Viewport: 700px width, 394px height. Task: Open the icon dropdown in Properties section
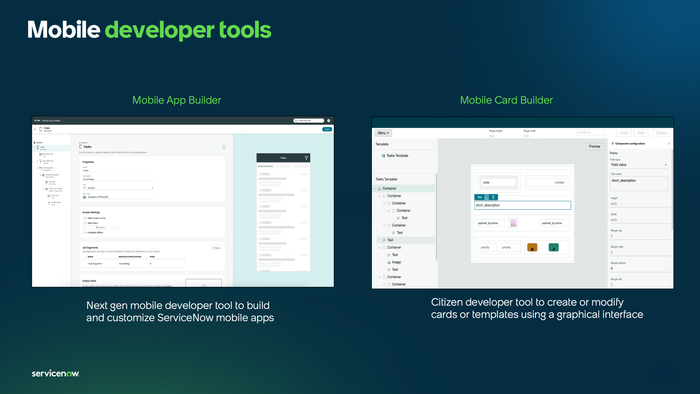coord(118,188)
